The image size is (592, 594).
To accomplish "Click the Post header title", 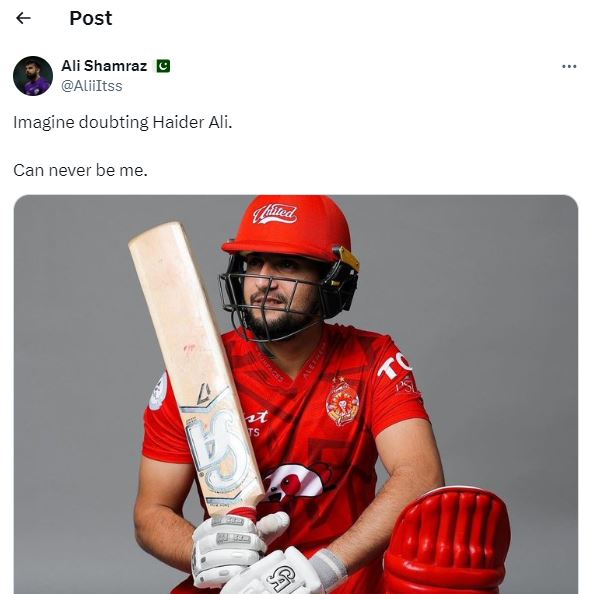I will pos(91,18).
